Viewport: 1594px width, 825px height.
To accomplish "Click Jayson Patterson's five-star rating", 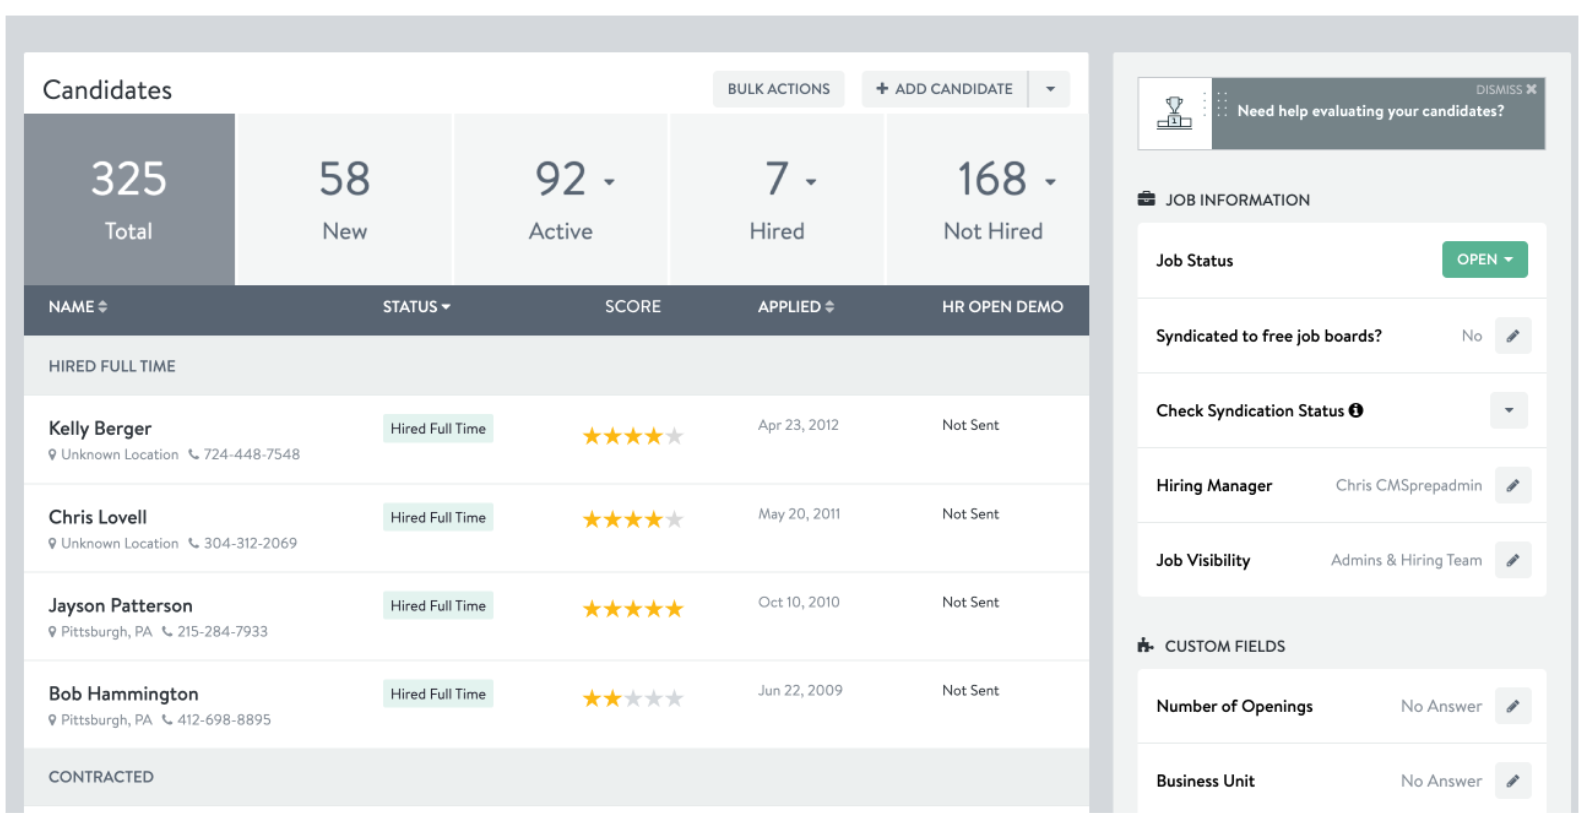I will [633, 609].
